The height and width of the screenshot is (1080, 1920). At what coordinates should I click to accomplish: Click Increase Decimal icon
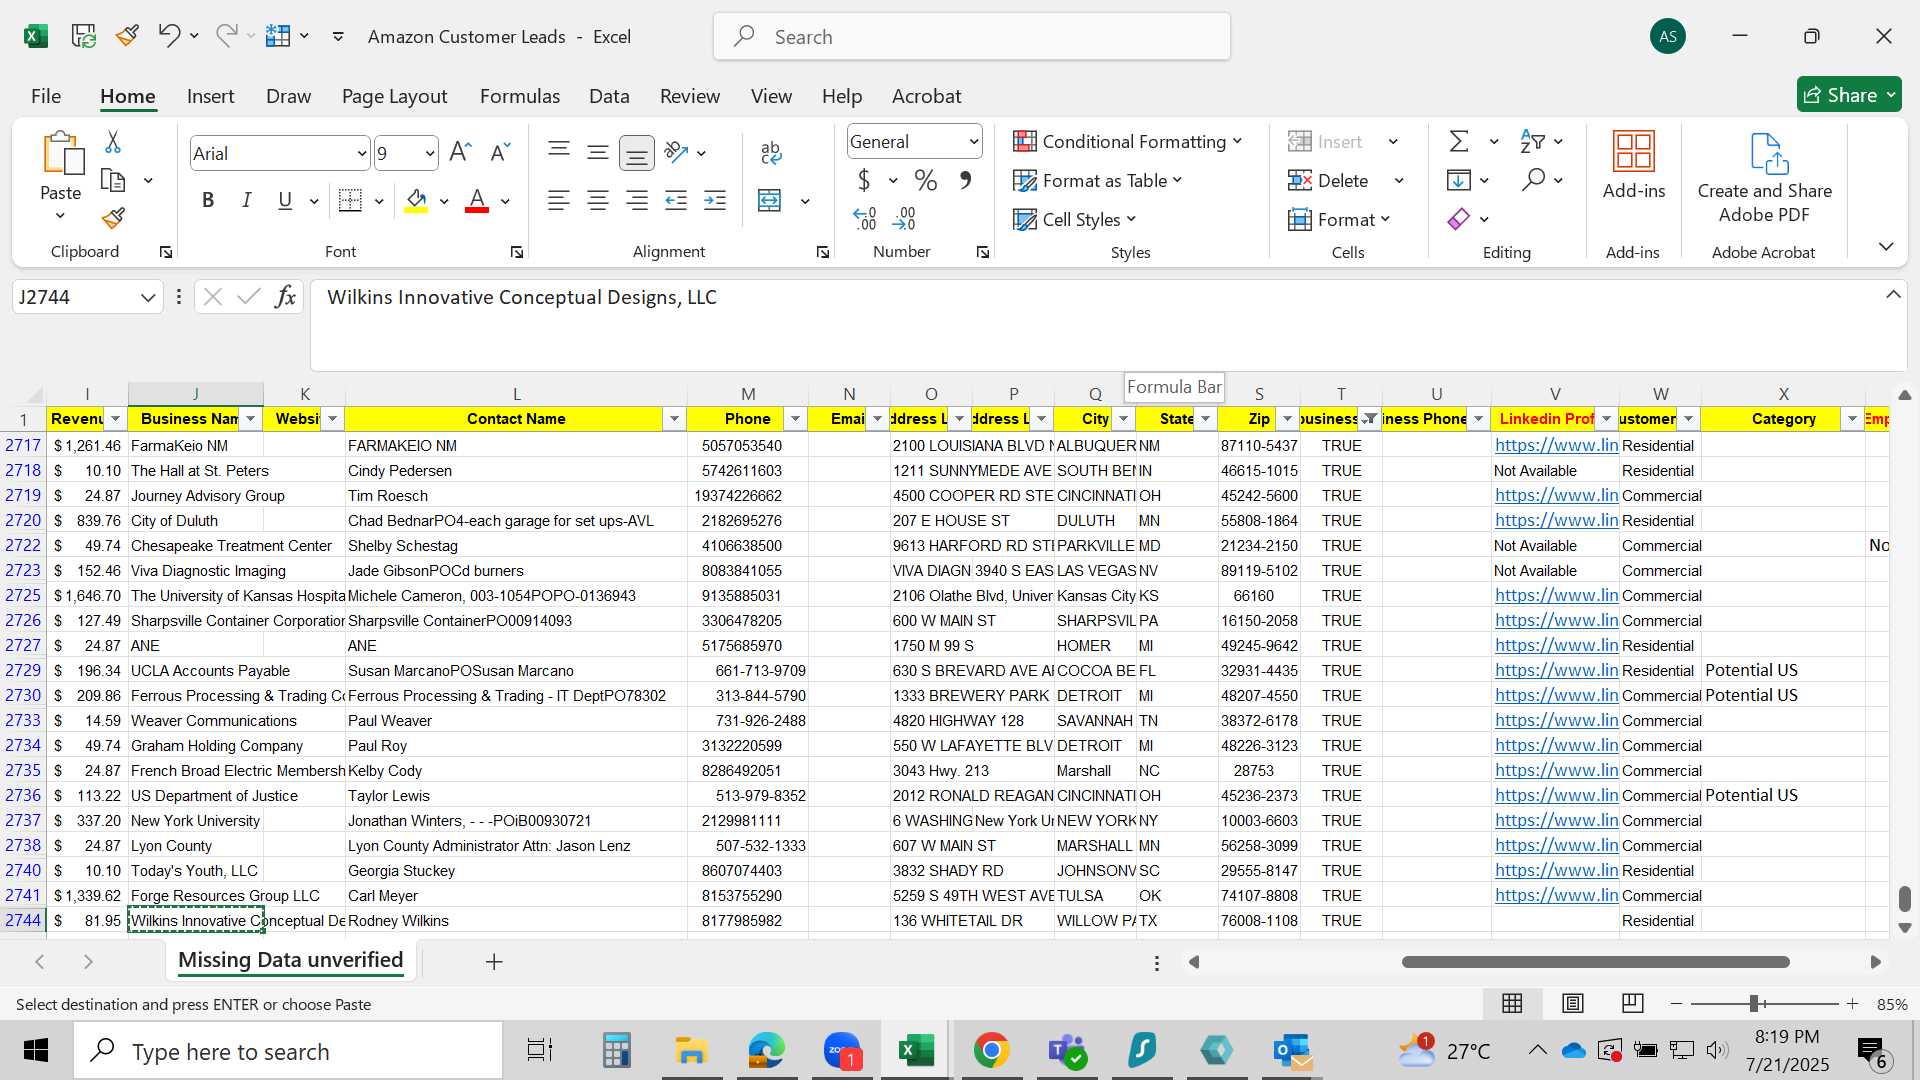pos(865,218)
